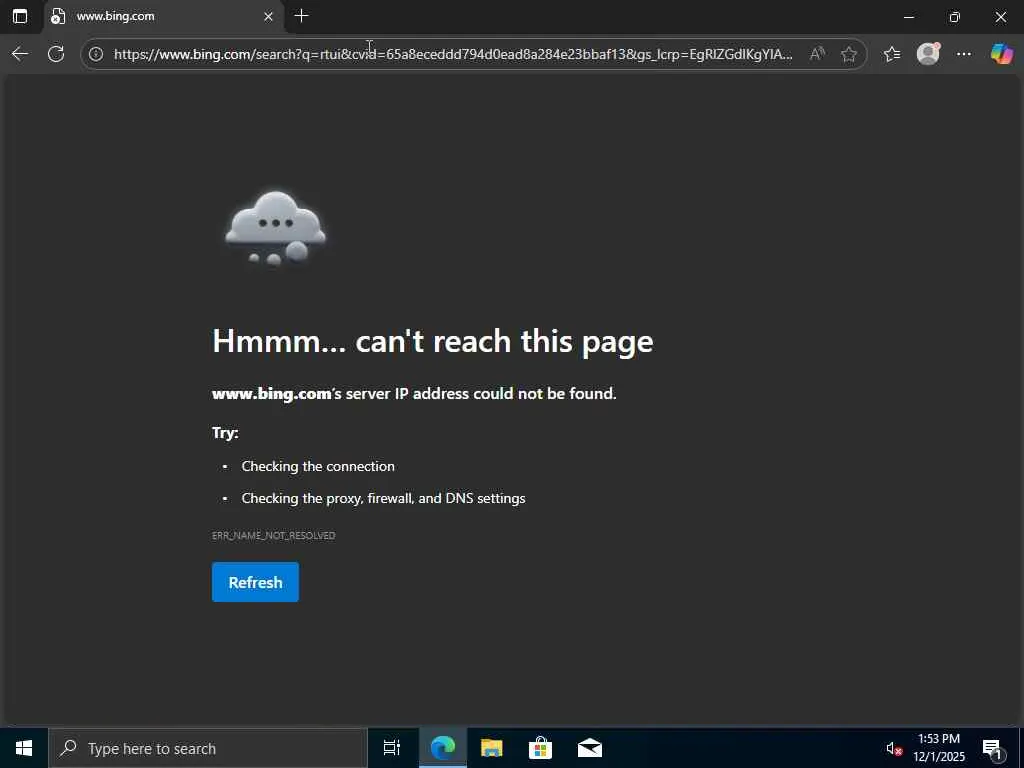Click the Edge icon in taskbar
The height and width of the screenshot is (768, 1024).
(x=443, y=748)
